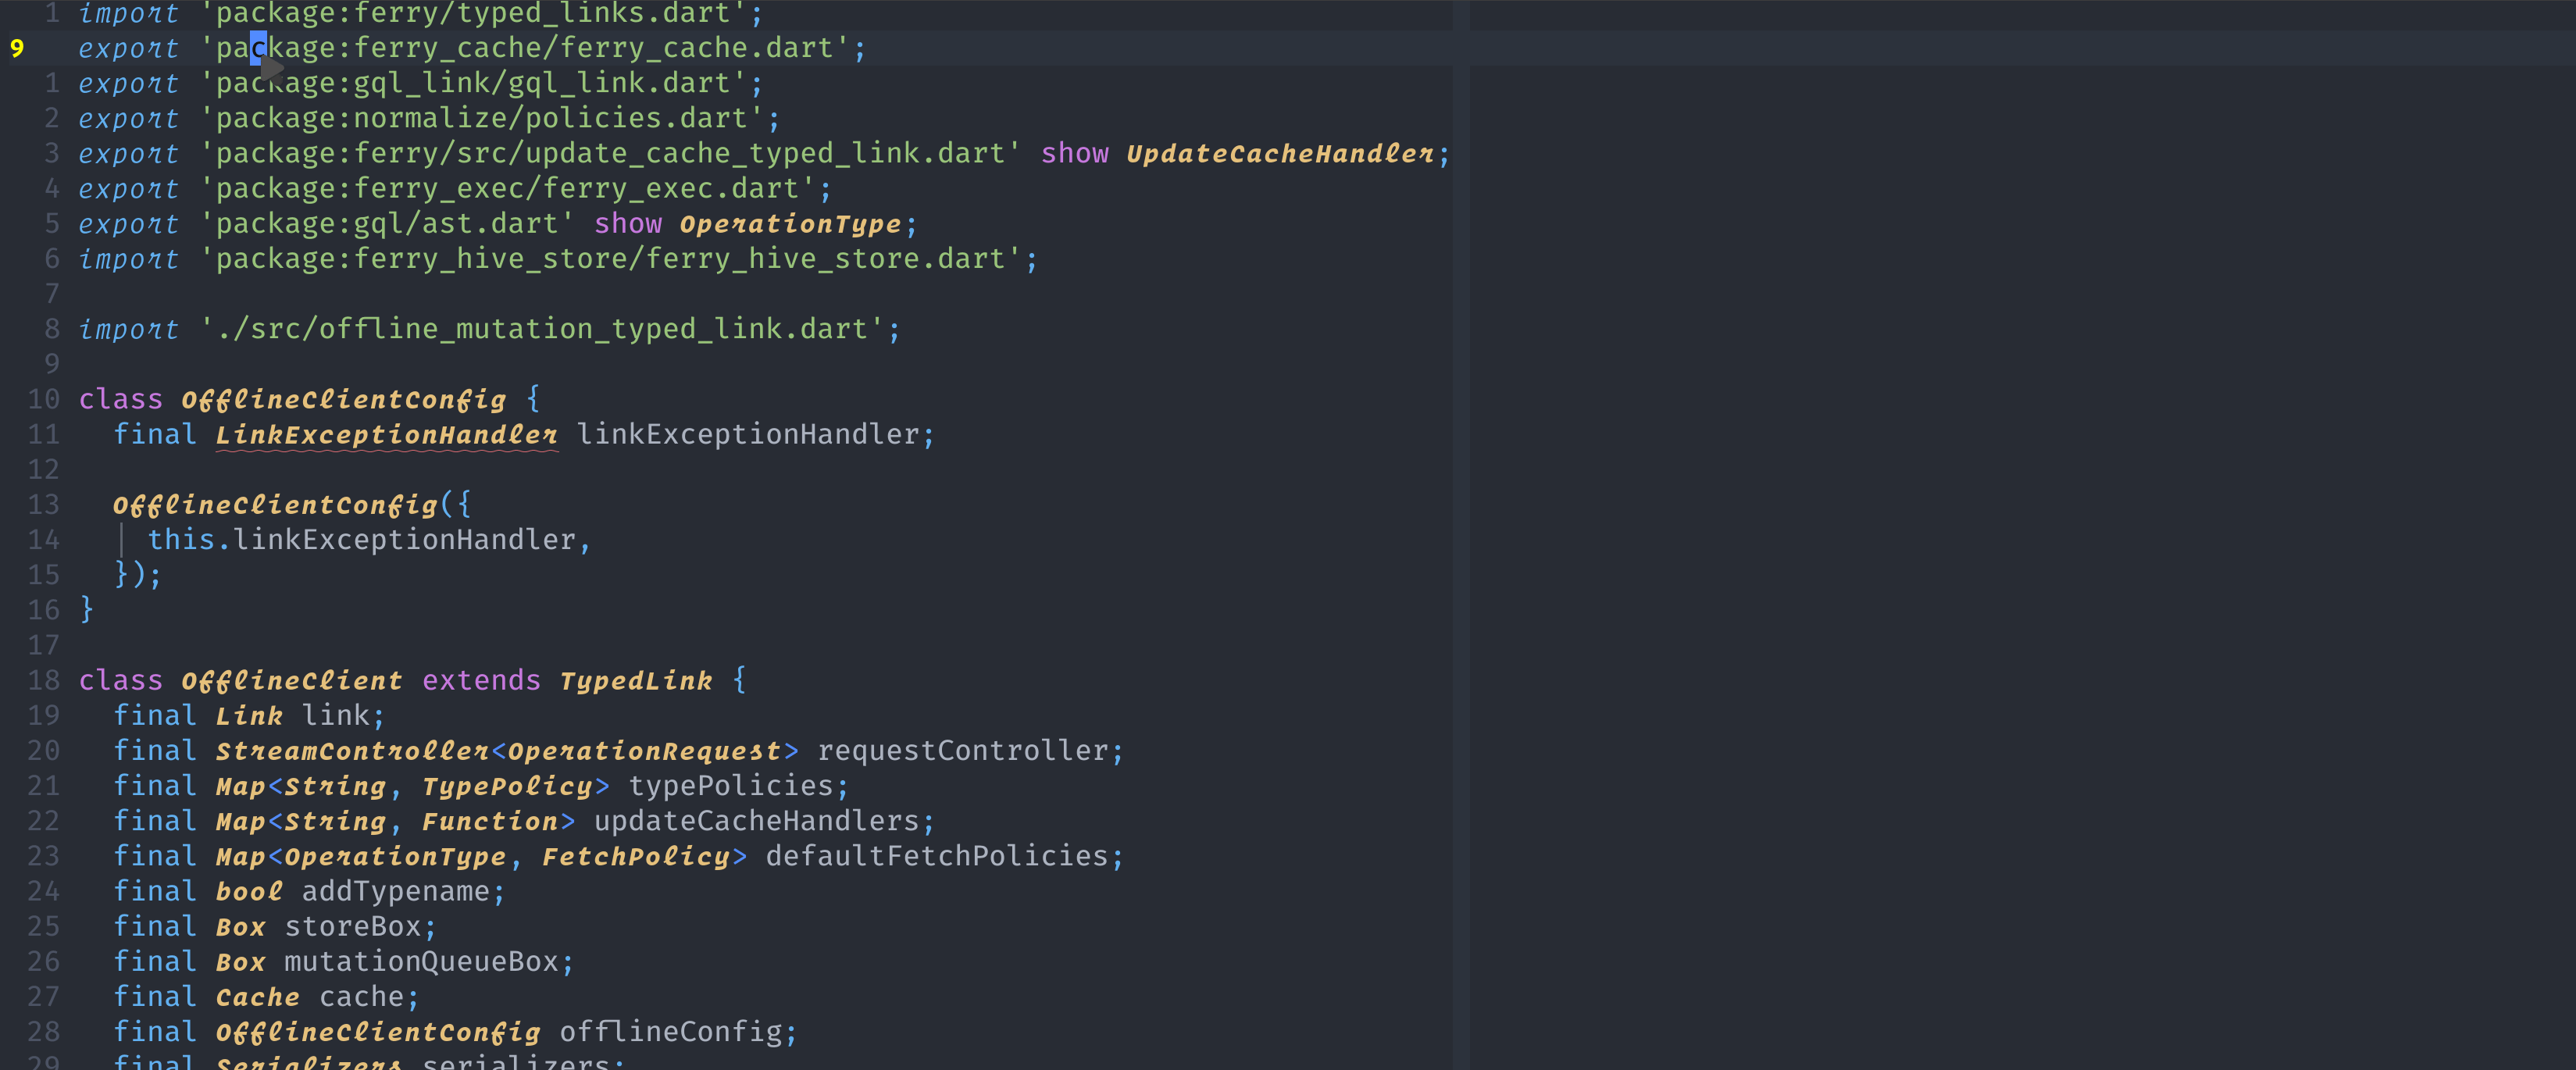Image resolution: width=2576 pixels, height=1070 pixels.
Task: Click the underlined LinkExceptionHandler error
Action: tap(385, 434)
